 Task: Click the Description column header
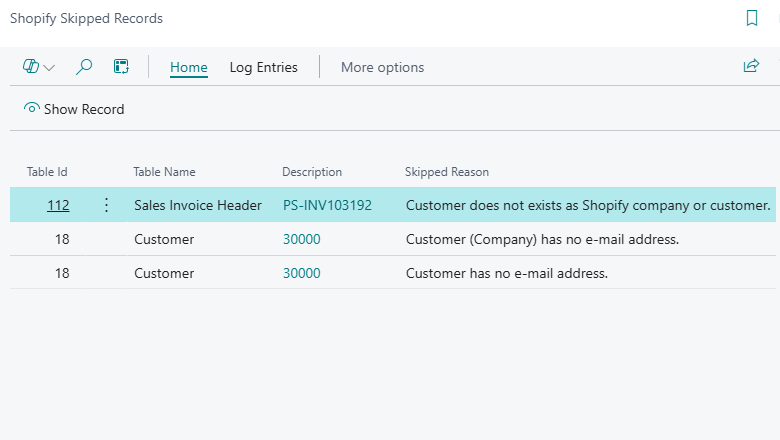pos(312,172)
